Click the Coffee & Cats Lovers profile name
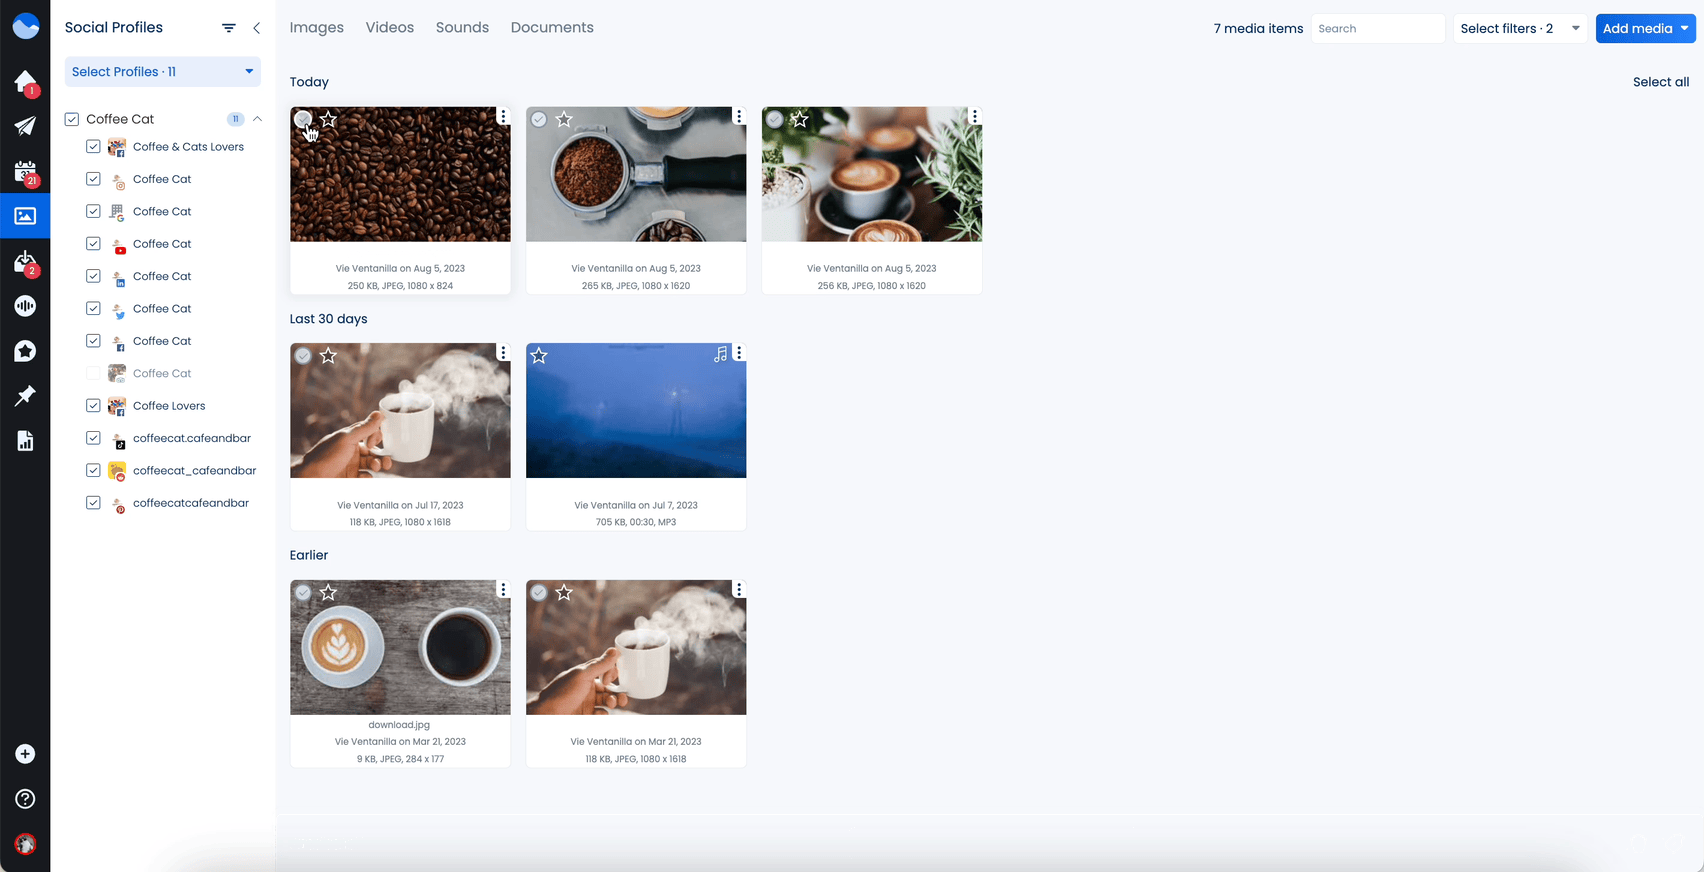The image size is (1704, 872). tap(188, 146)
